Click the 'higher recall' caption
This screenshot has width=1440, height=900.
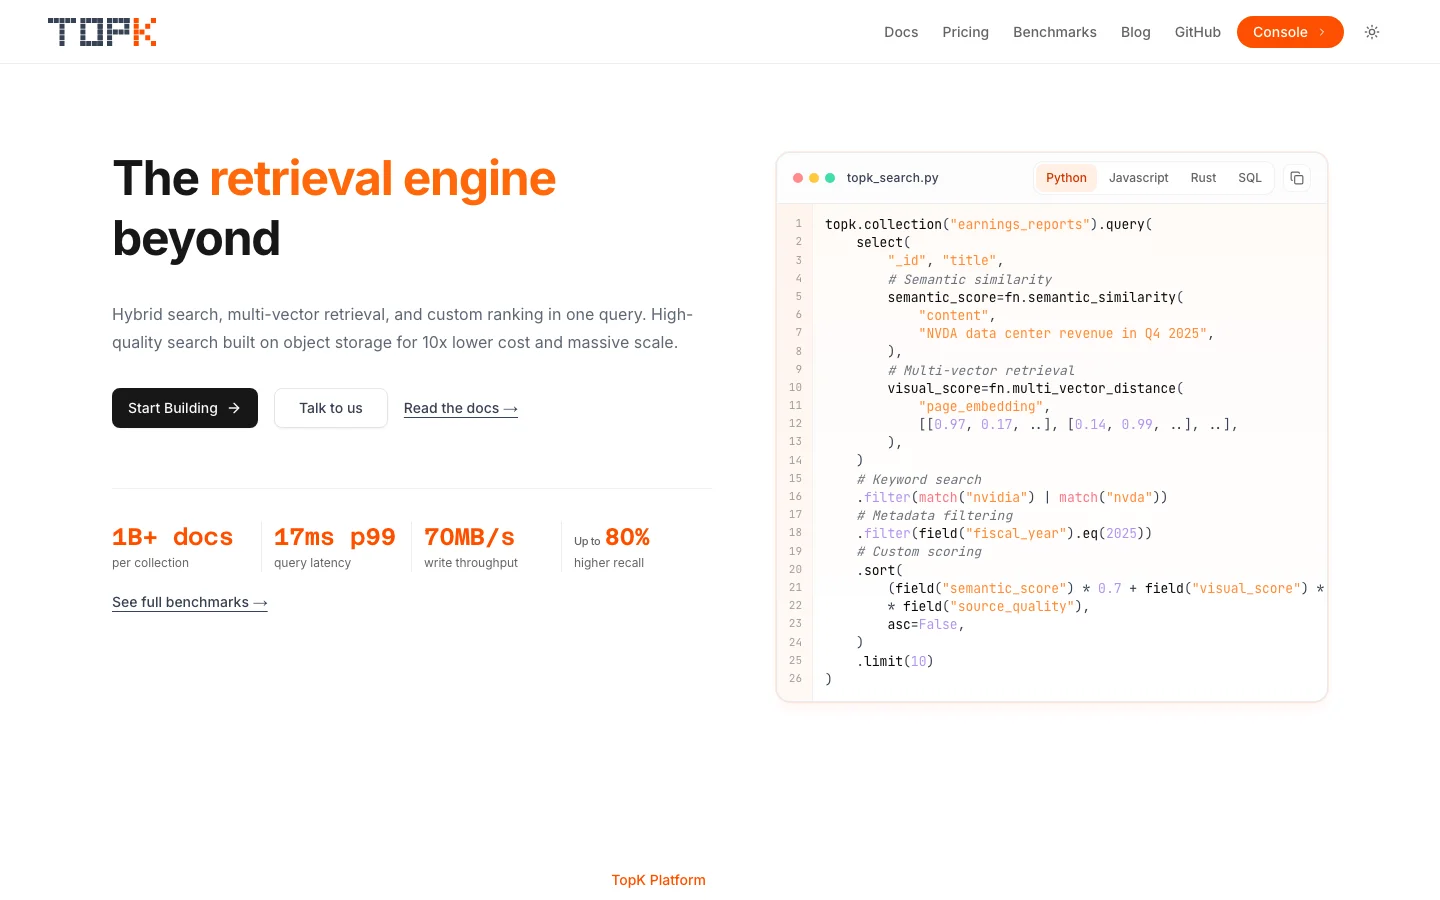point(609,563)
